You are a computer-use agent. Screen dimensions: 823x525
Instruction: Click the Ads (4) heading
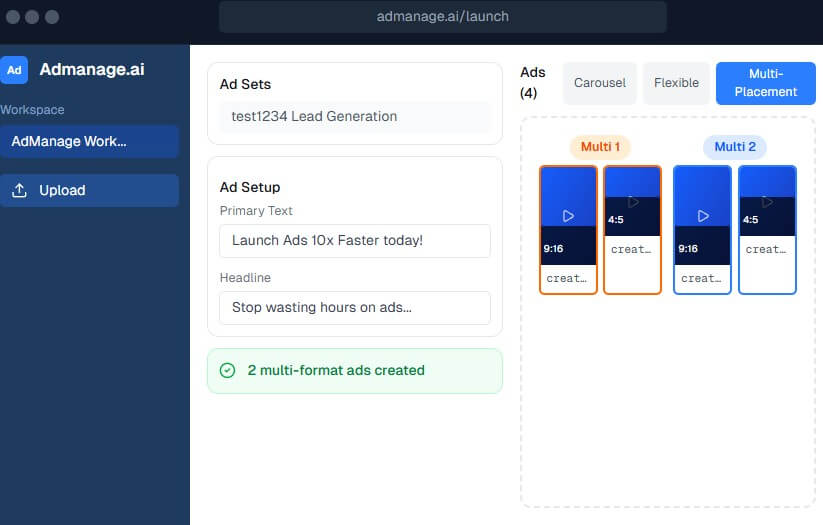(533, 83)
